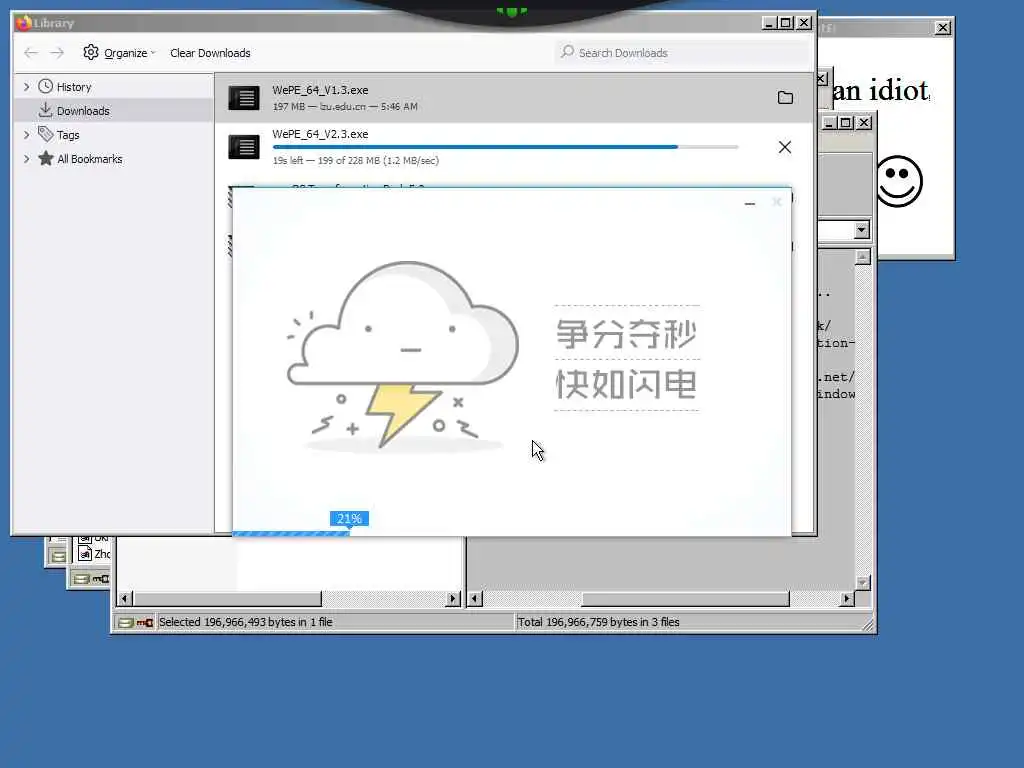Click the WePE_64_V1.3.exe file icon

244,98
